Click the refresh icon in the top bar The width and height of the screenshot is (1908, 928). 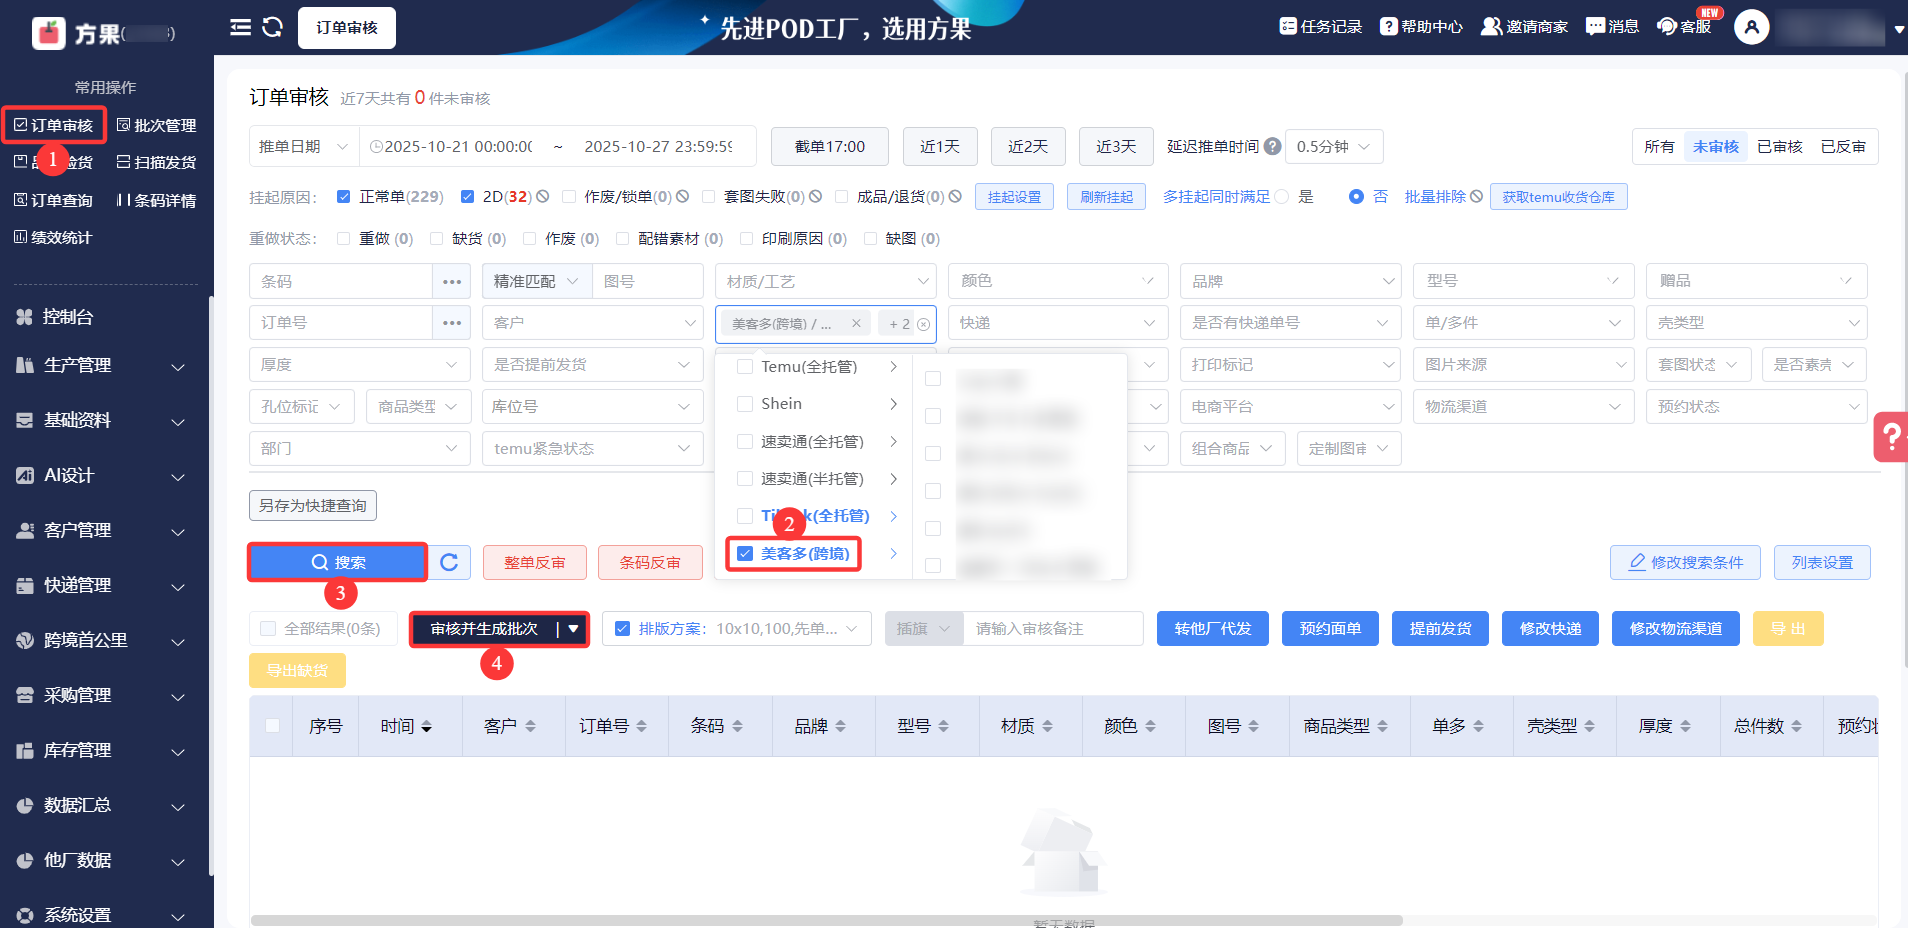click(272, 27)
